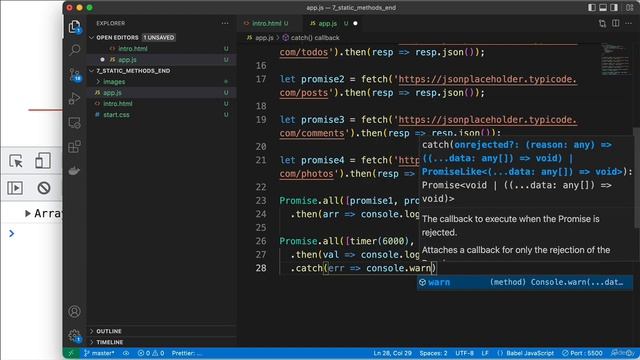Click open changes icon in editor toolbar
The width and height of the screenshot is (640, 360).
[602, 23]
